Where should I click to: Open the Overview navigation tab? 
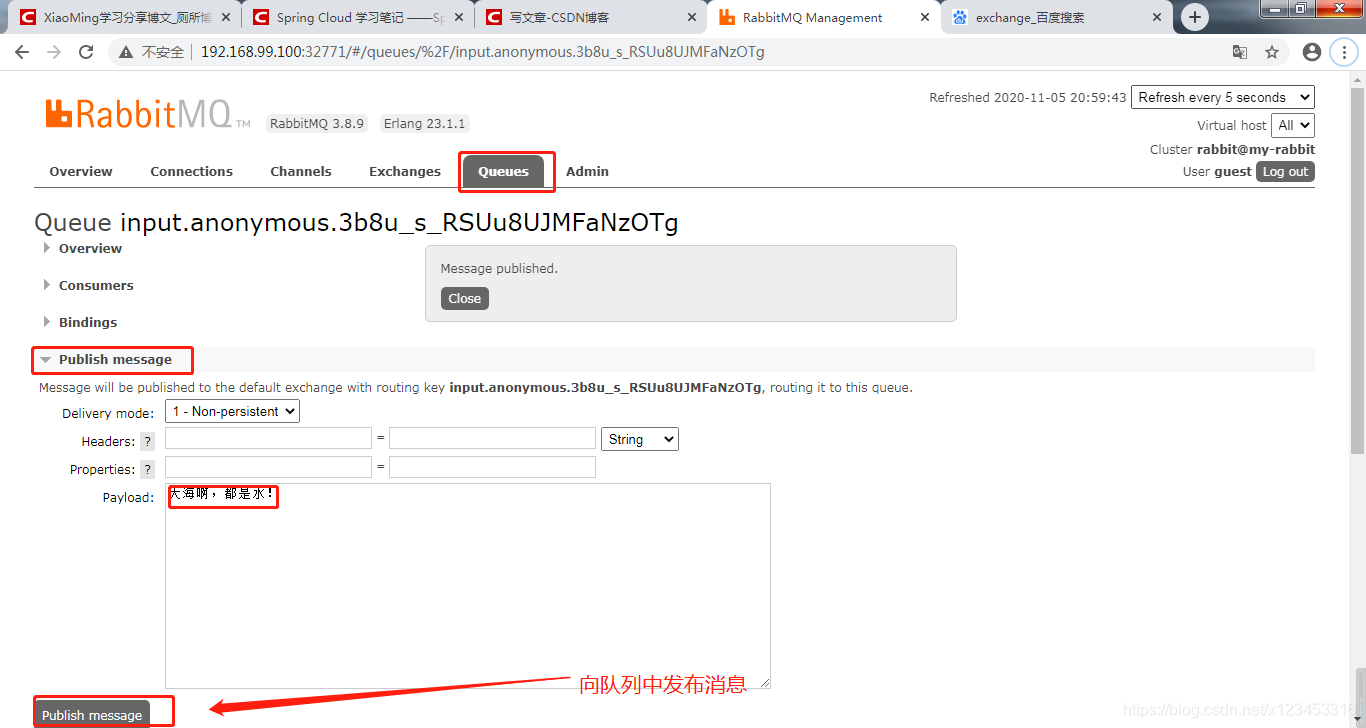pyautogui.click(x=81, y=171)
